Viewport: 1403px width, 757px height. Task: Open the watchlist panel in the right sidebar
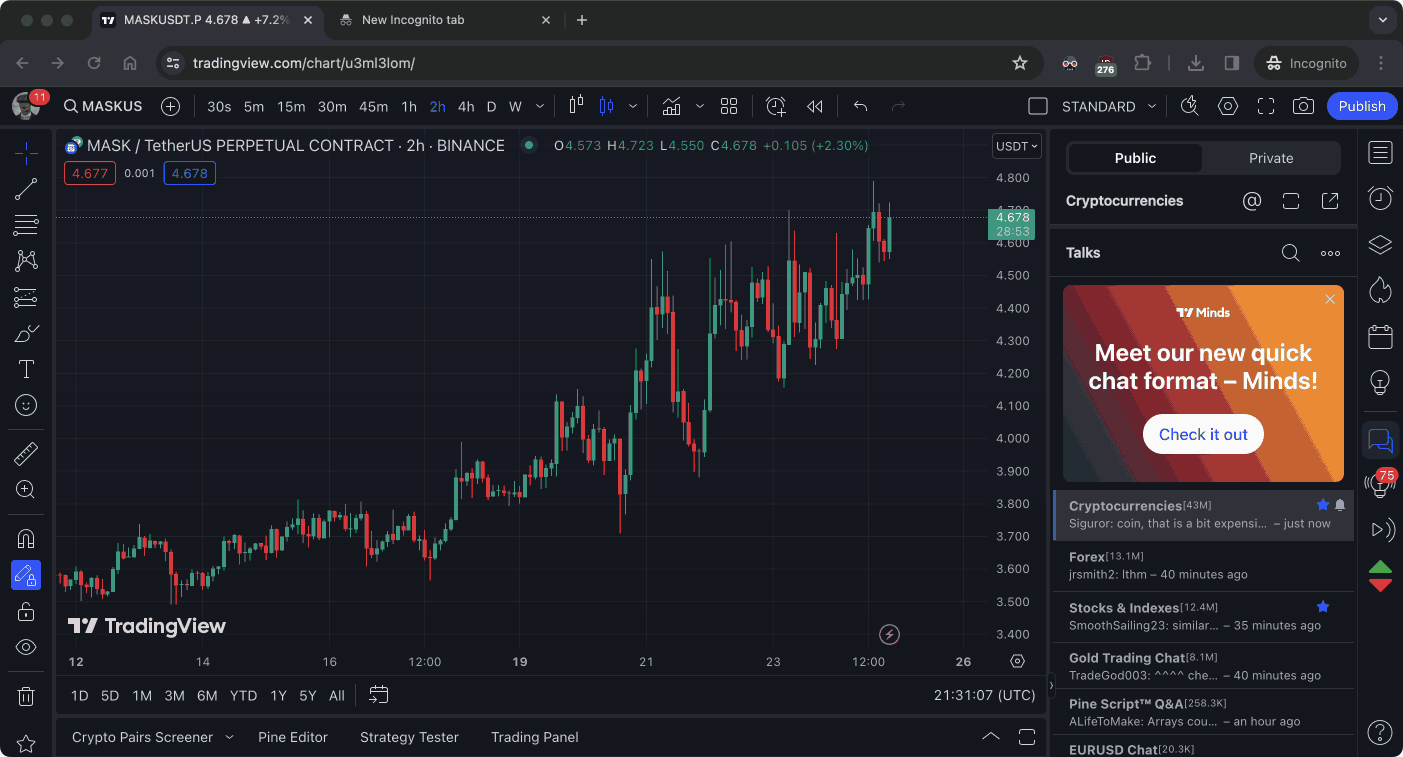(1380, 153)
